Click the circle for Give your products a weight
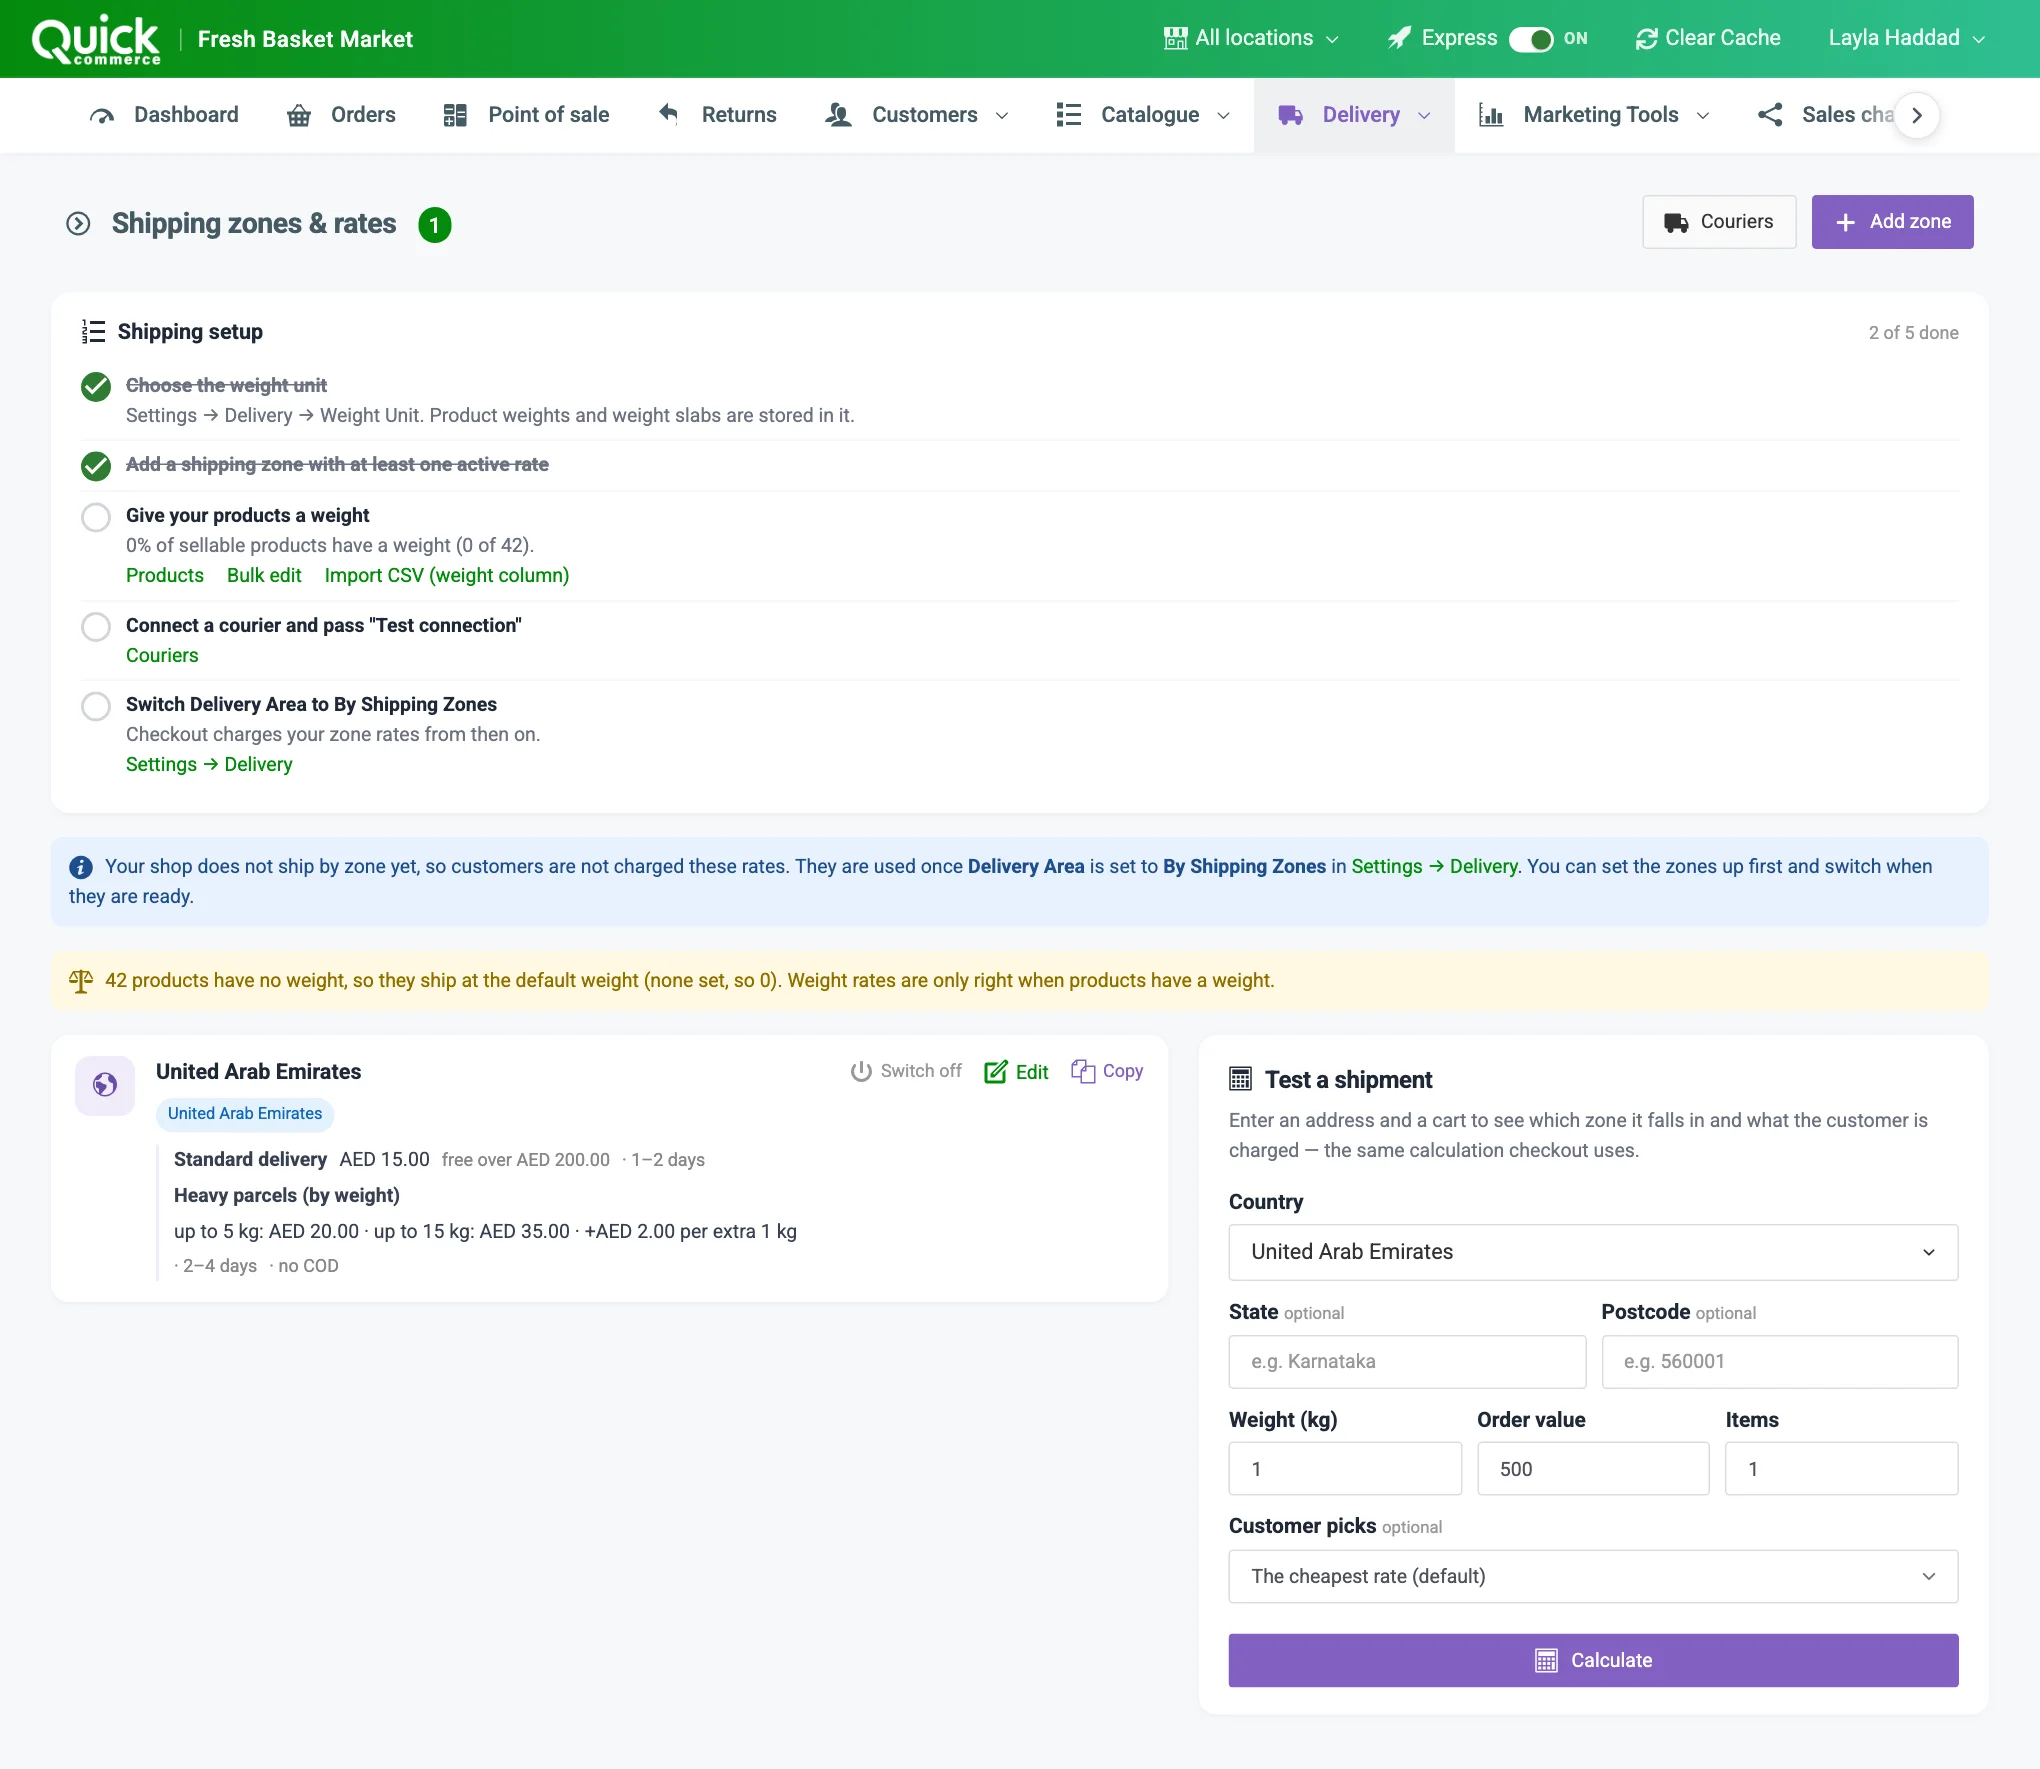2040x1769 pixels. [x=96, y=517]
